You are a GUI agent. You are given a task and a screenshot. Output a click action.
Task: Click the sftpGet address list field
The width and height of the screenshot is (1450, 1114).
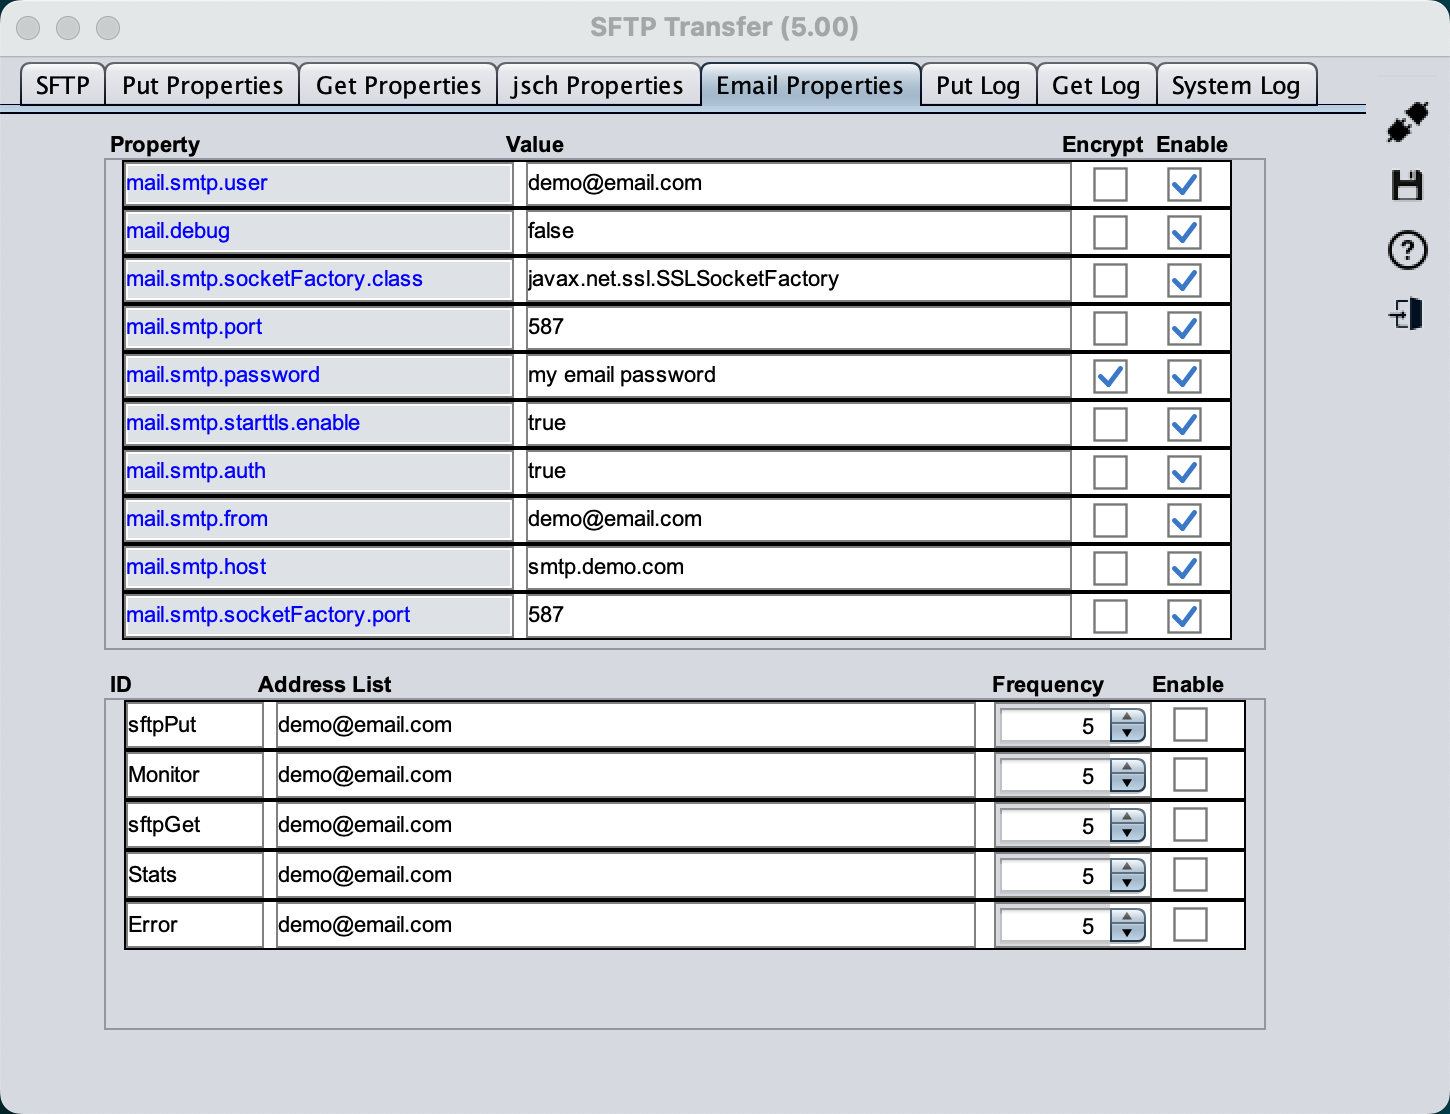click(x=624, y=825)
